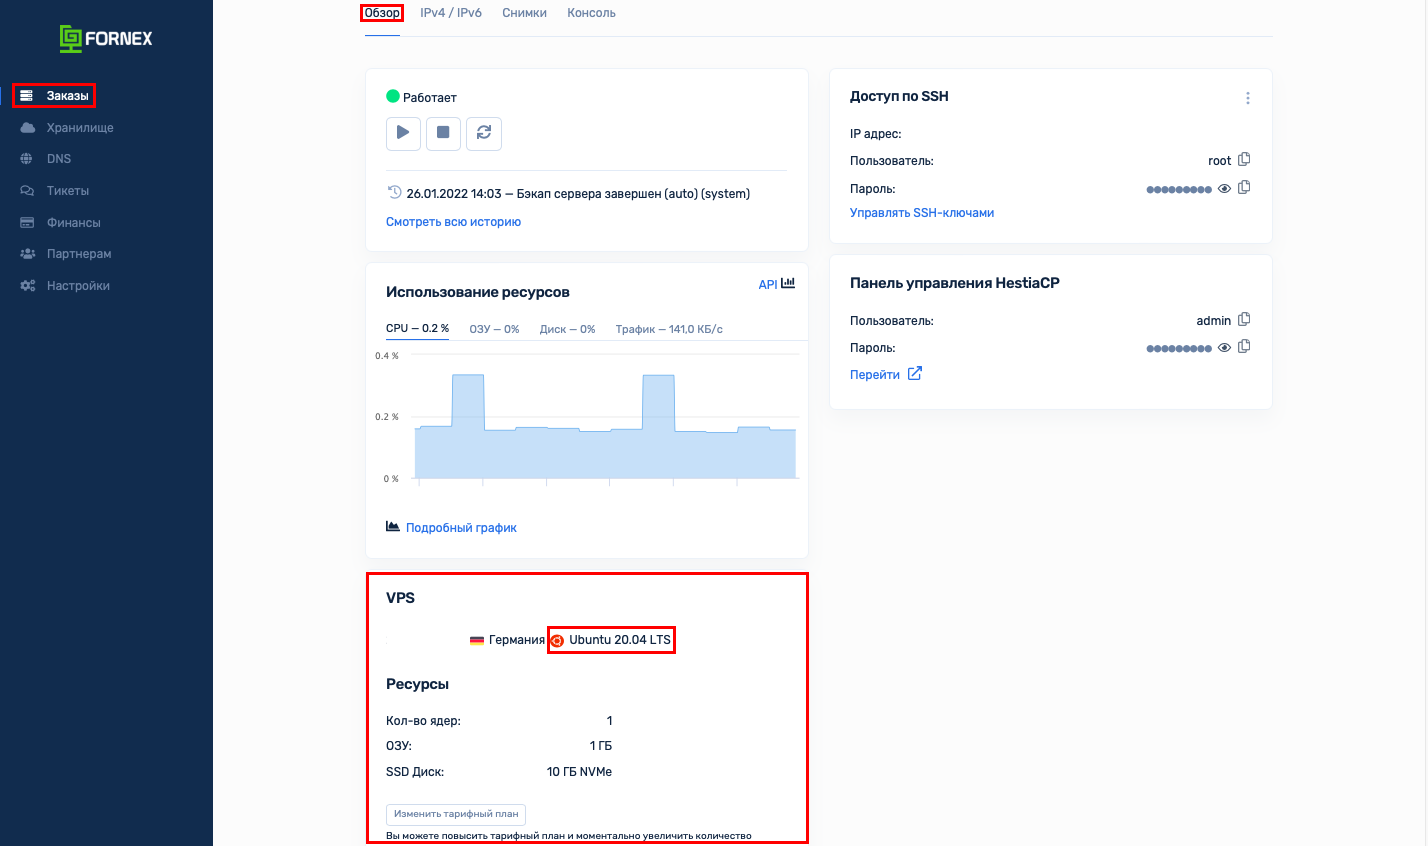
Task: Click the Germany flag icon
Action: click(477, 641)
